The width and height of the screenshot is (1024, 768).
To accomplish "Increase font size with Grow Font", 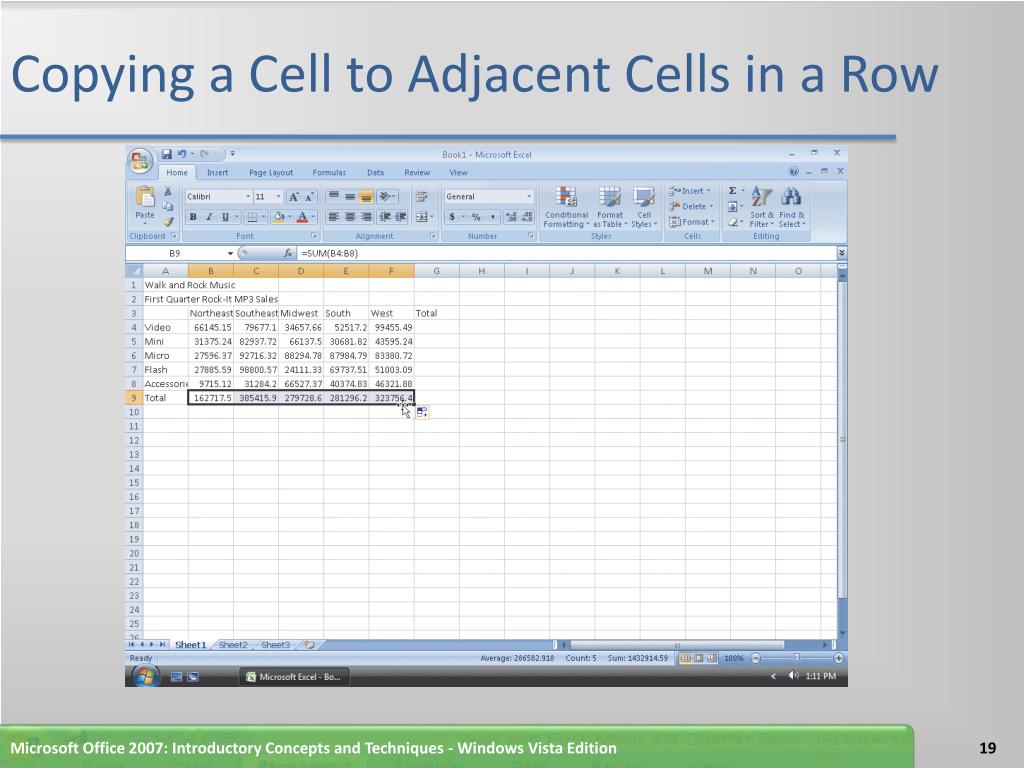I will (x=294, y=197).
